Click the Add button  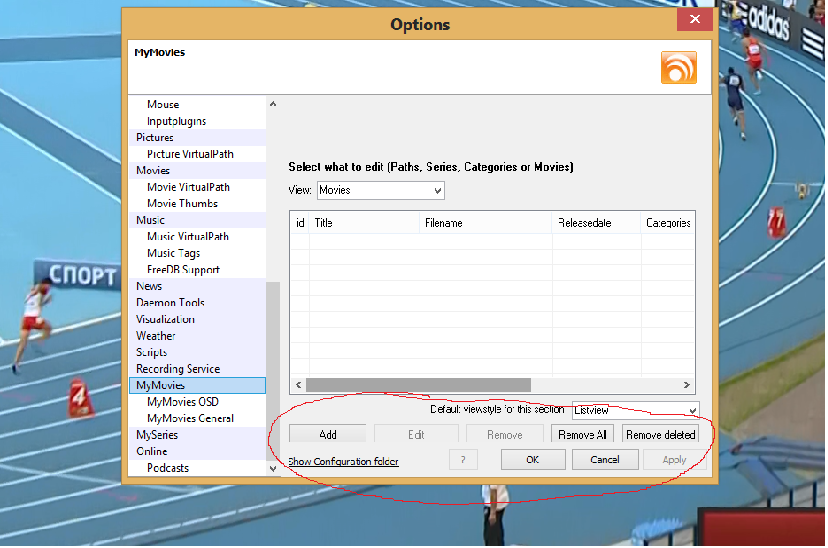tap(327, 434)
